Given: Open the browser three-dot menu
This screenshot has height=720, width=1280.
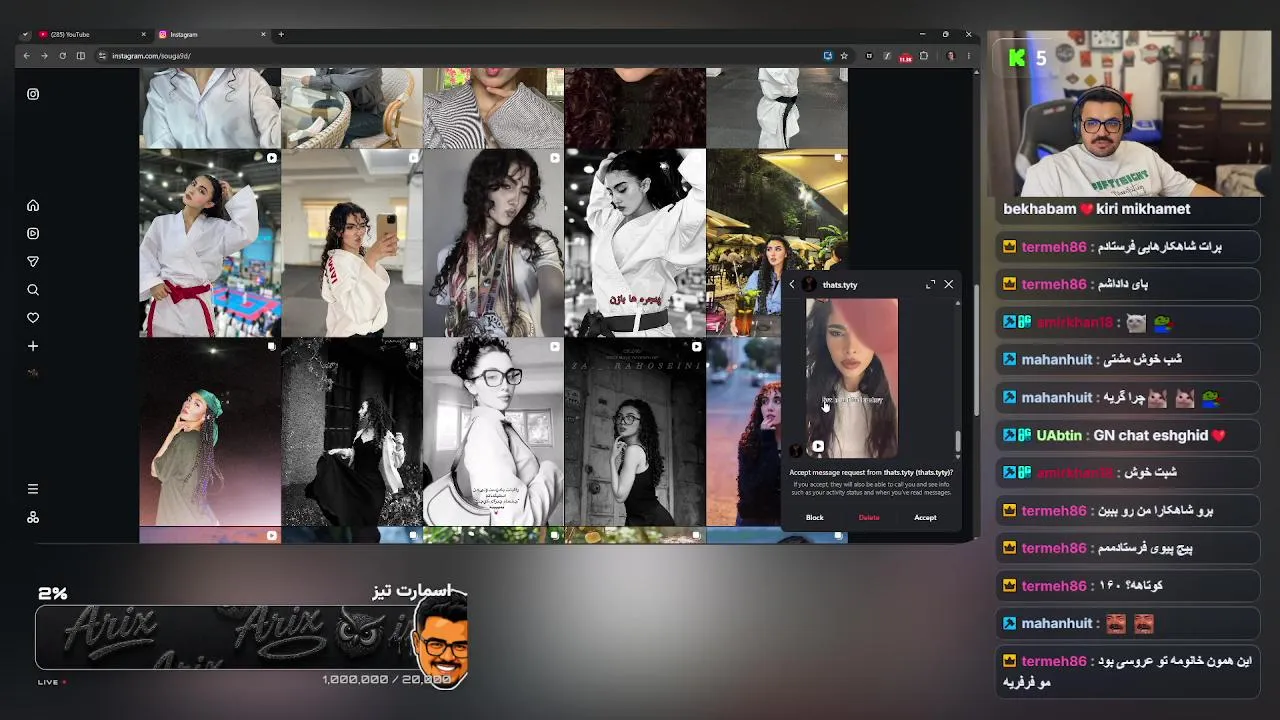Looking at the screenshot, I should (x=968, y=56).
